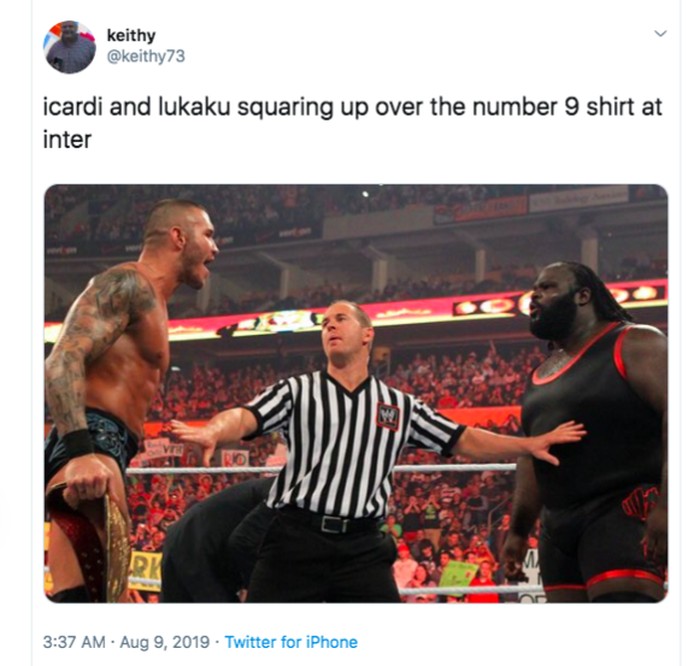Viewport: 700px width, 666px height.
Task: Click the green fan sign in crowd
Action: (x=458, y=574)
